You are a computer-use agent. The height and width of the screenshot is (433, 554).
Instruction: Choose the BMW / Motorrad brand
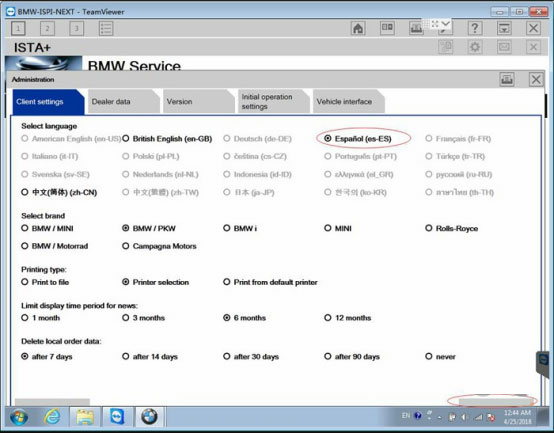coord(54,246)
